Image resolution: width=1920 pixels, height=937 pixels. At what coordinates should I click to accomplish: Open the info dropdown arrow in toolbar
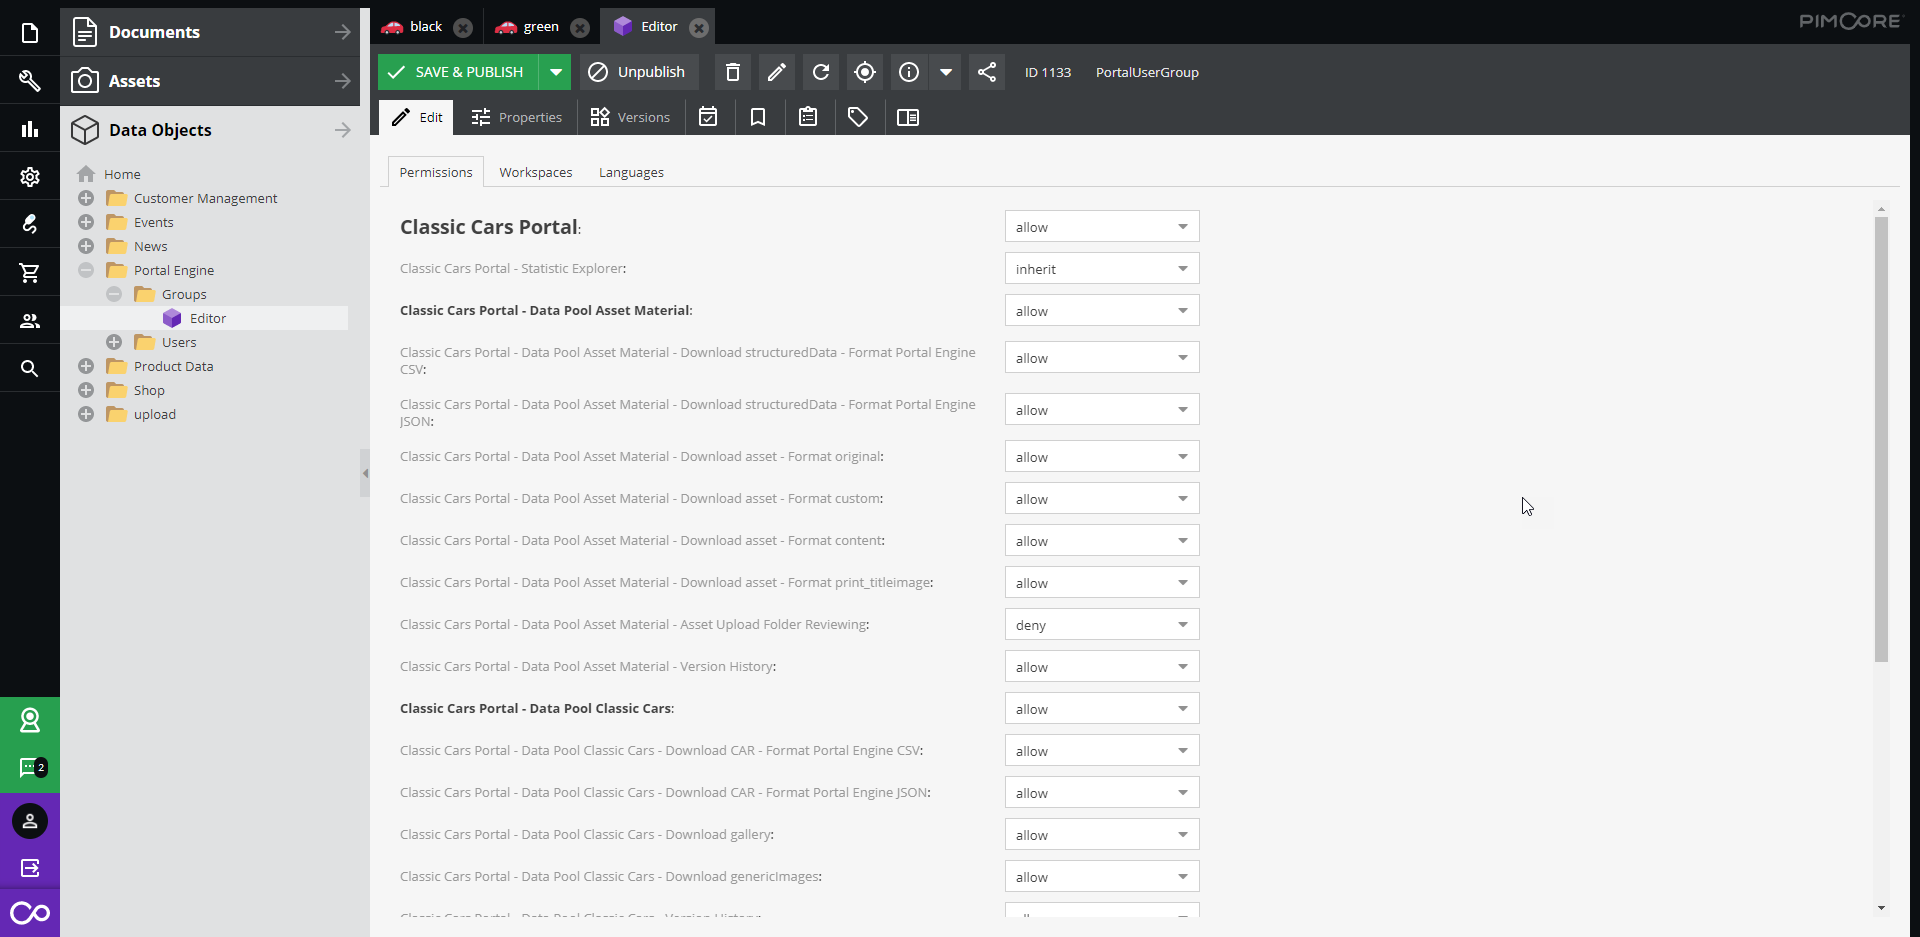[x=945, y=72]
